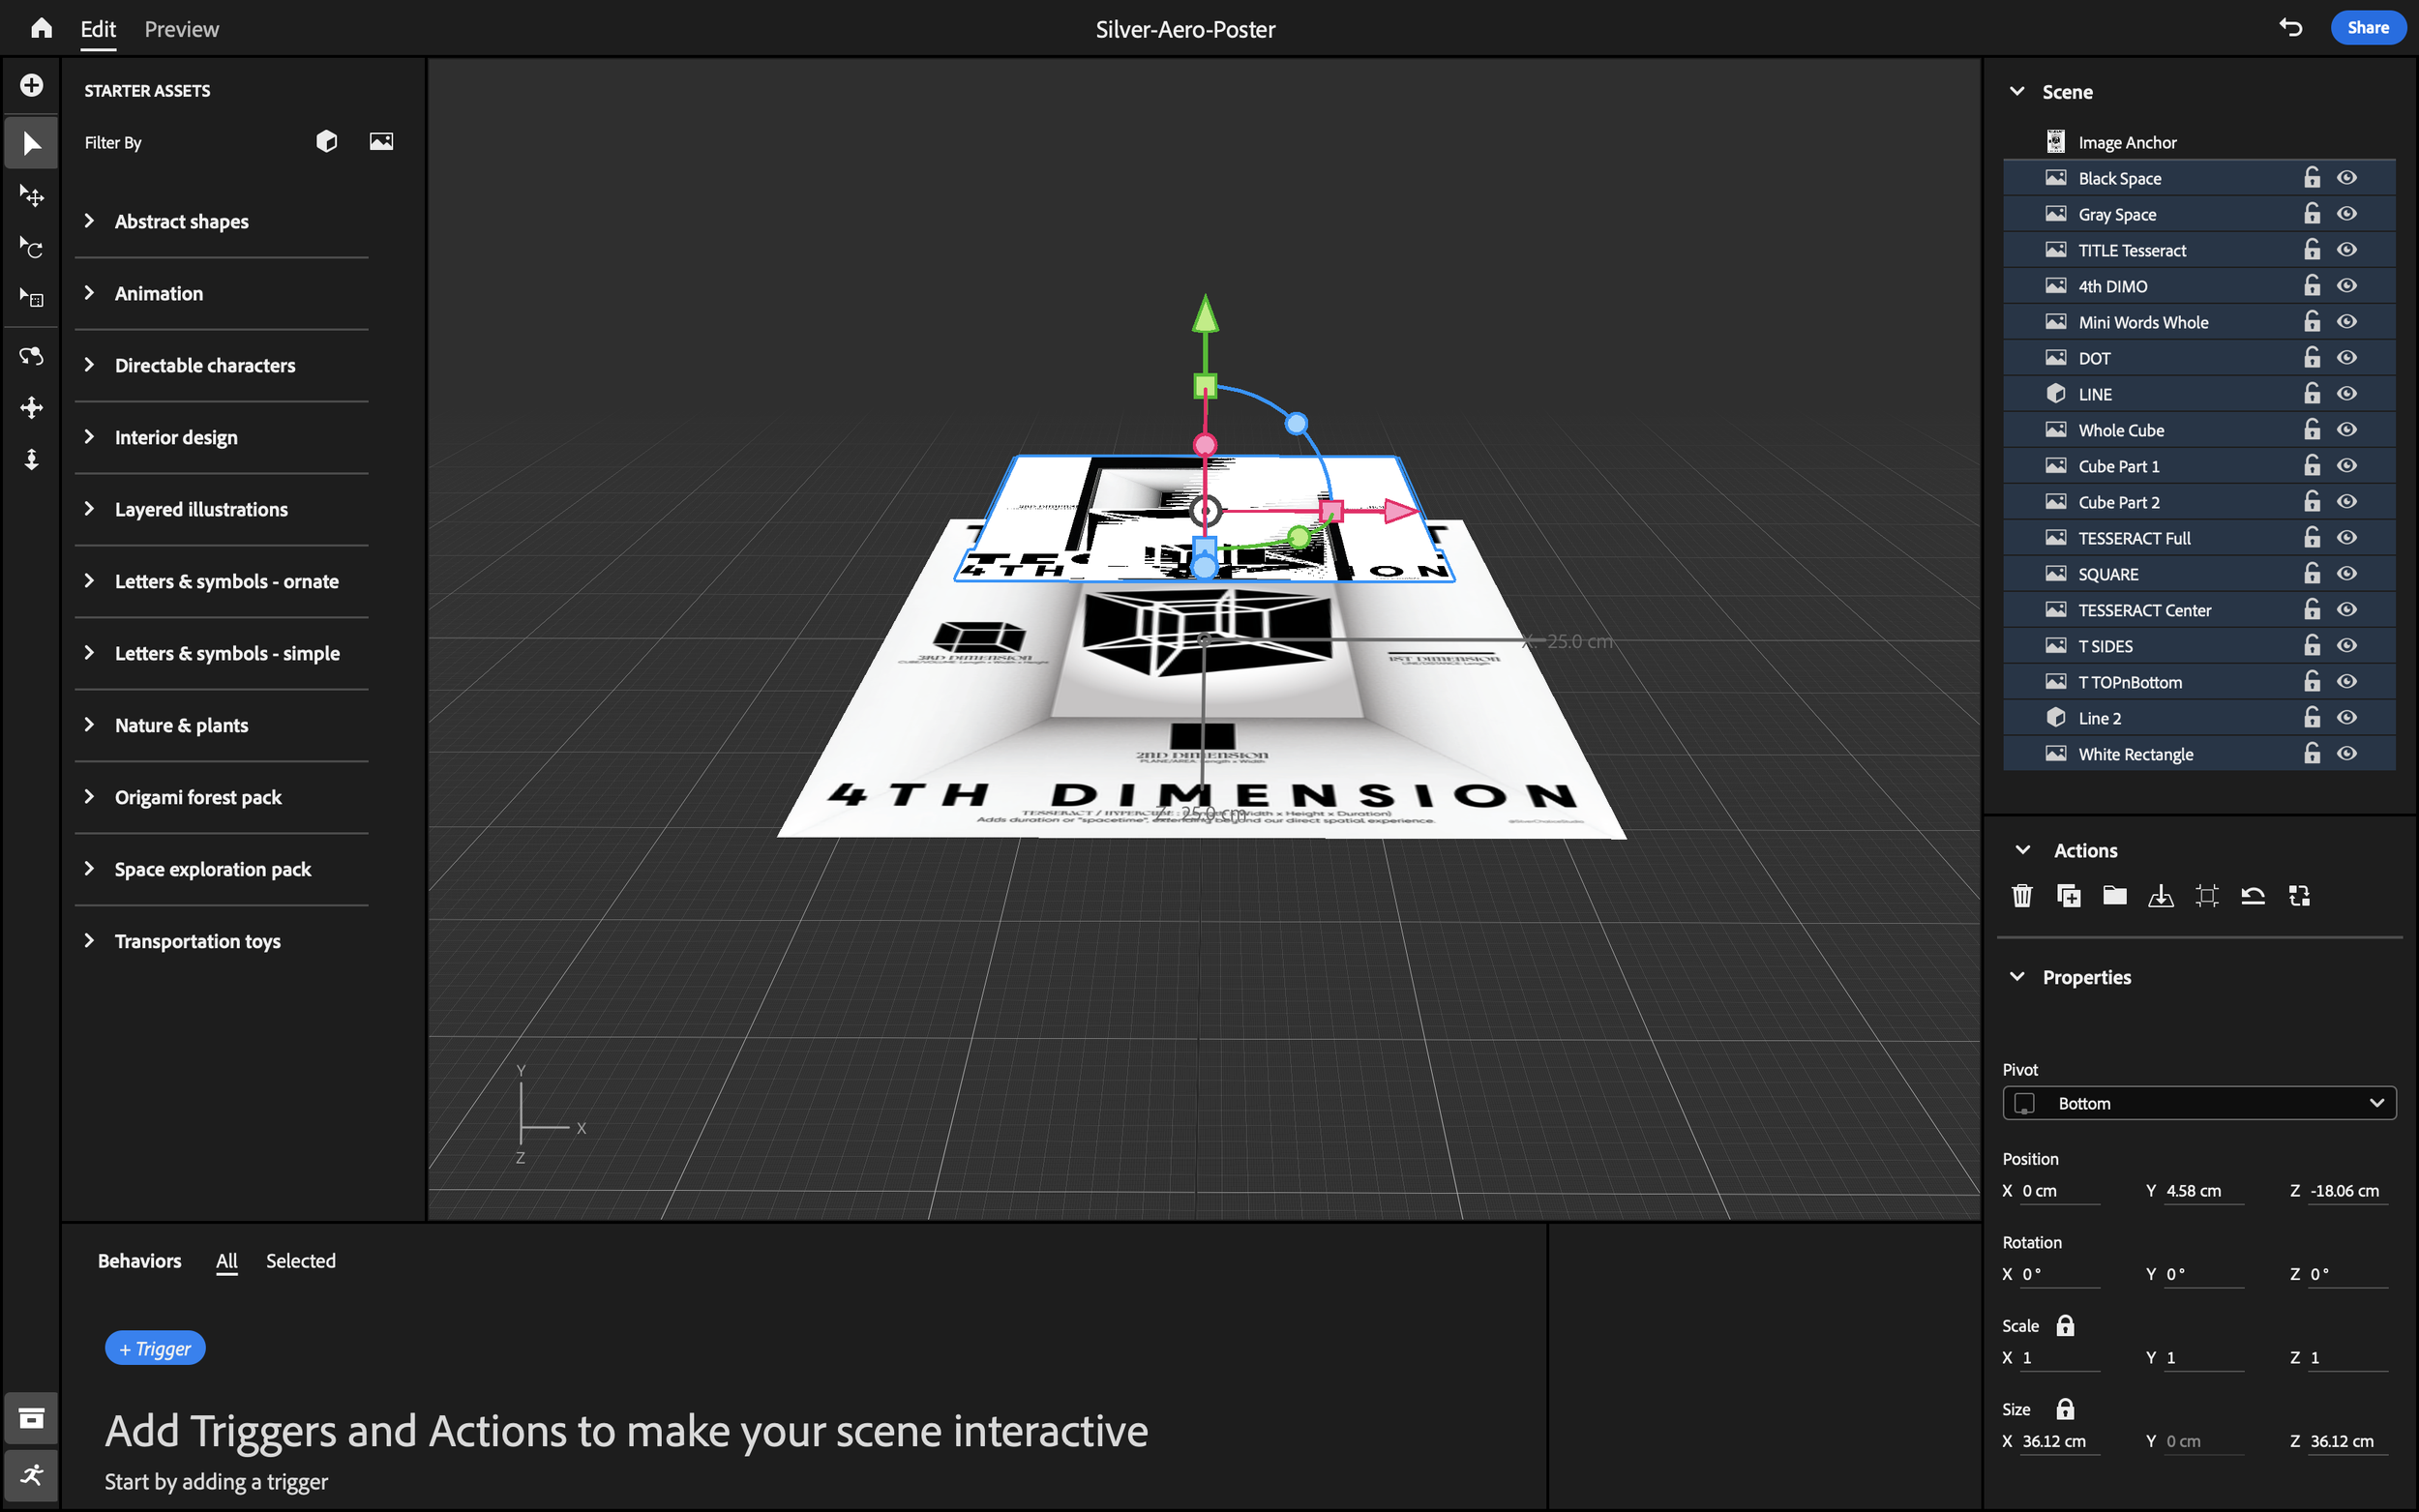Select the Orbit camera tool

point(31,356)
